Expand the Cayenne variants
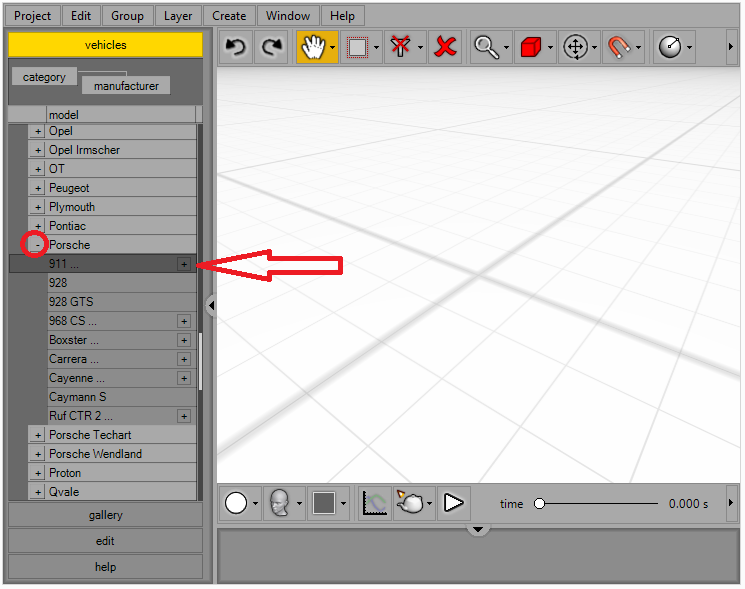This screenshot has width=745, height=589. pyautogui.click(x=184, y=378)
